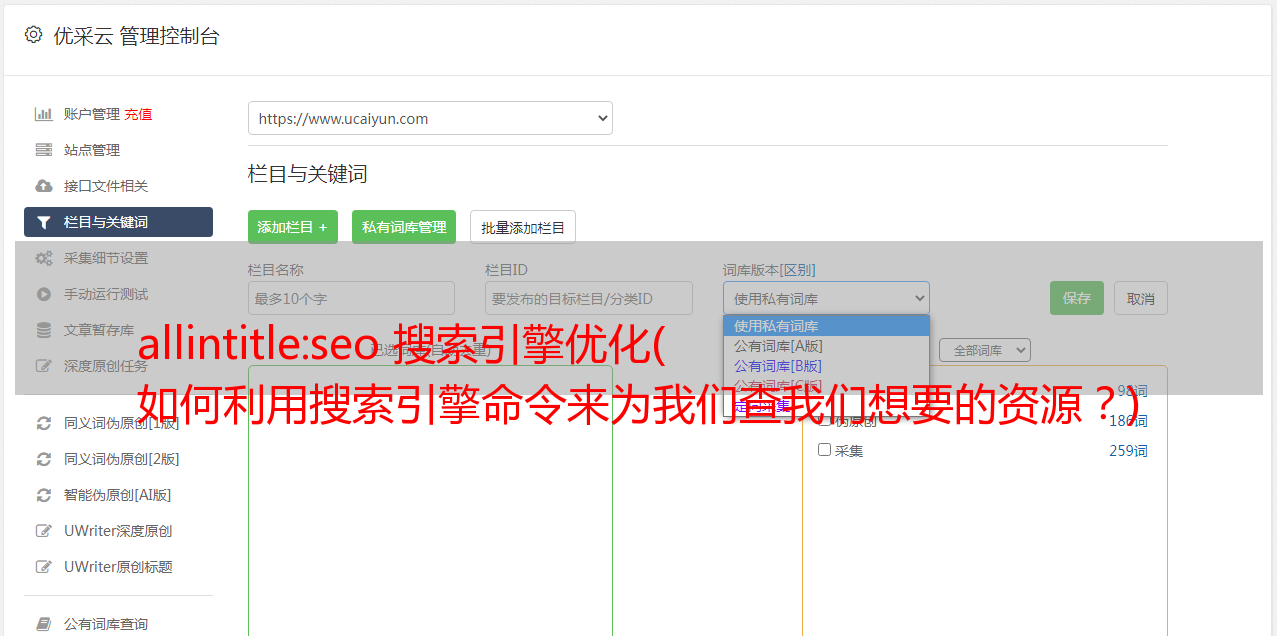
Task: Open the site URL dropdown https://www.ucaiyun.com
Action: 430,118
